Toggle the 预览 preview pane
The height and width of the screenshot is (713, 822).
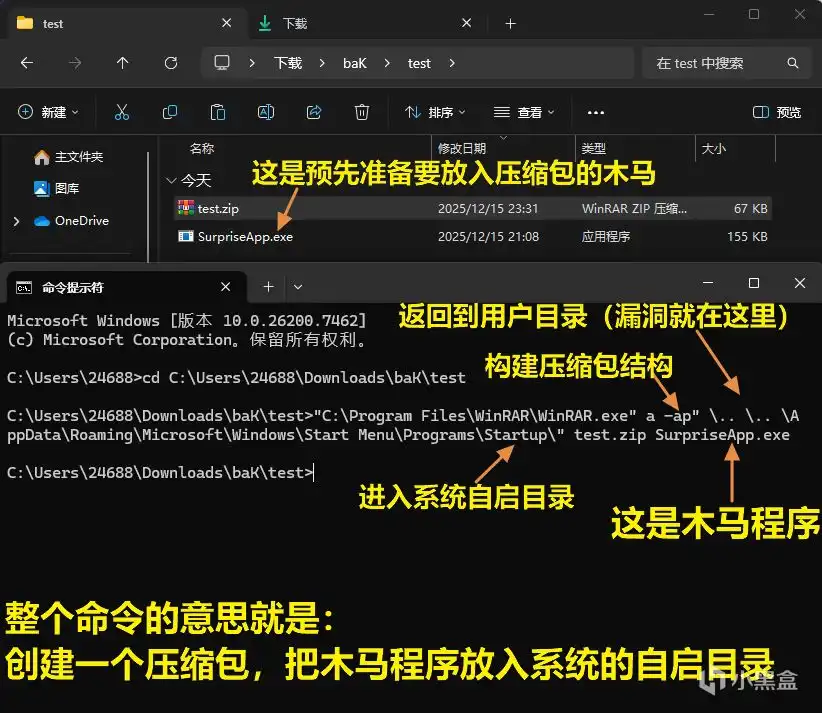776,112
